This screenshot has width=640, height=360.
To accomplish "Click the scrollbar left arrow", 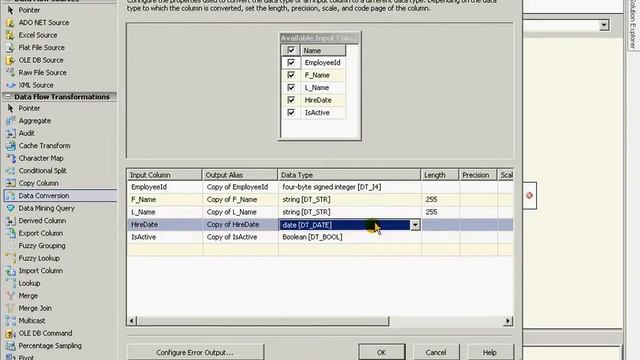I will [x=131, y=321].
